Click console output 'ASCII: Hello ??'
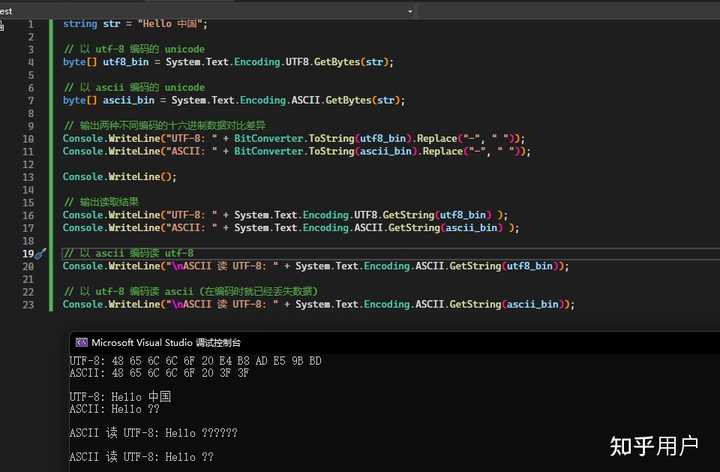 pyautogui.click(x=115, y=409)
